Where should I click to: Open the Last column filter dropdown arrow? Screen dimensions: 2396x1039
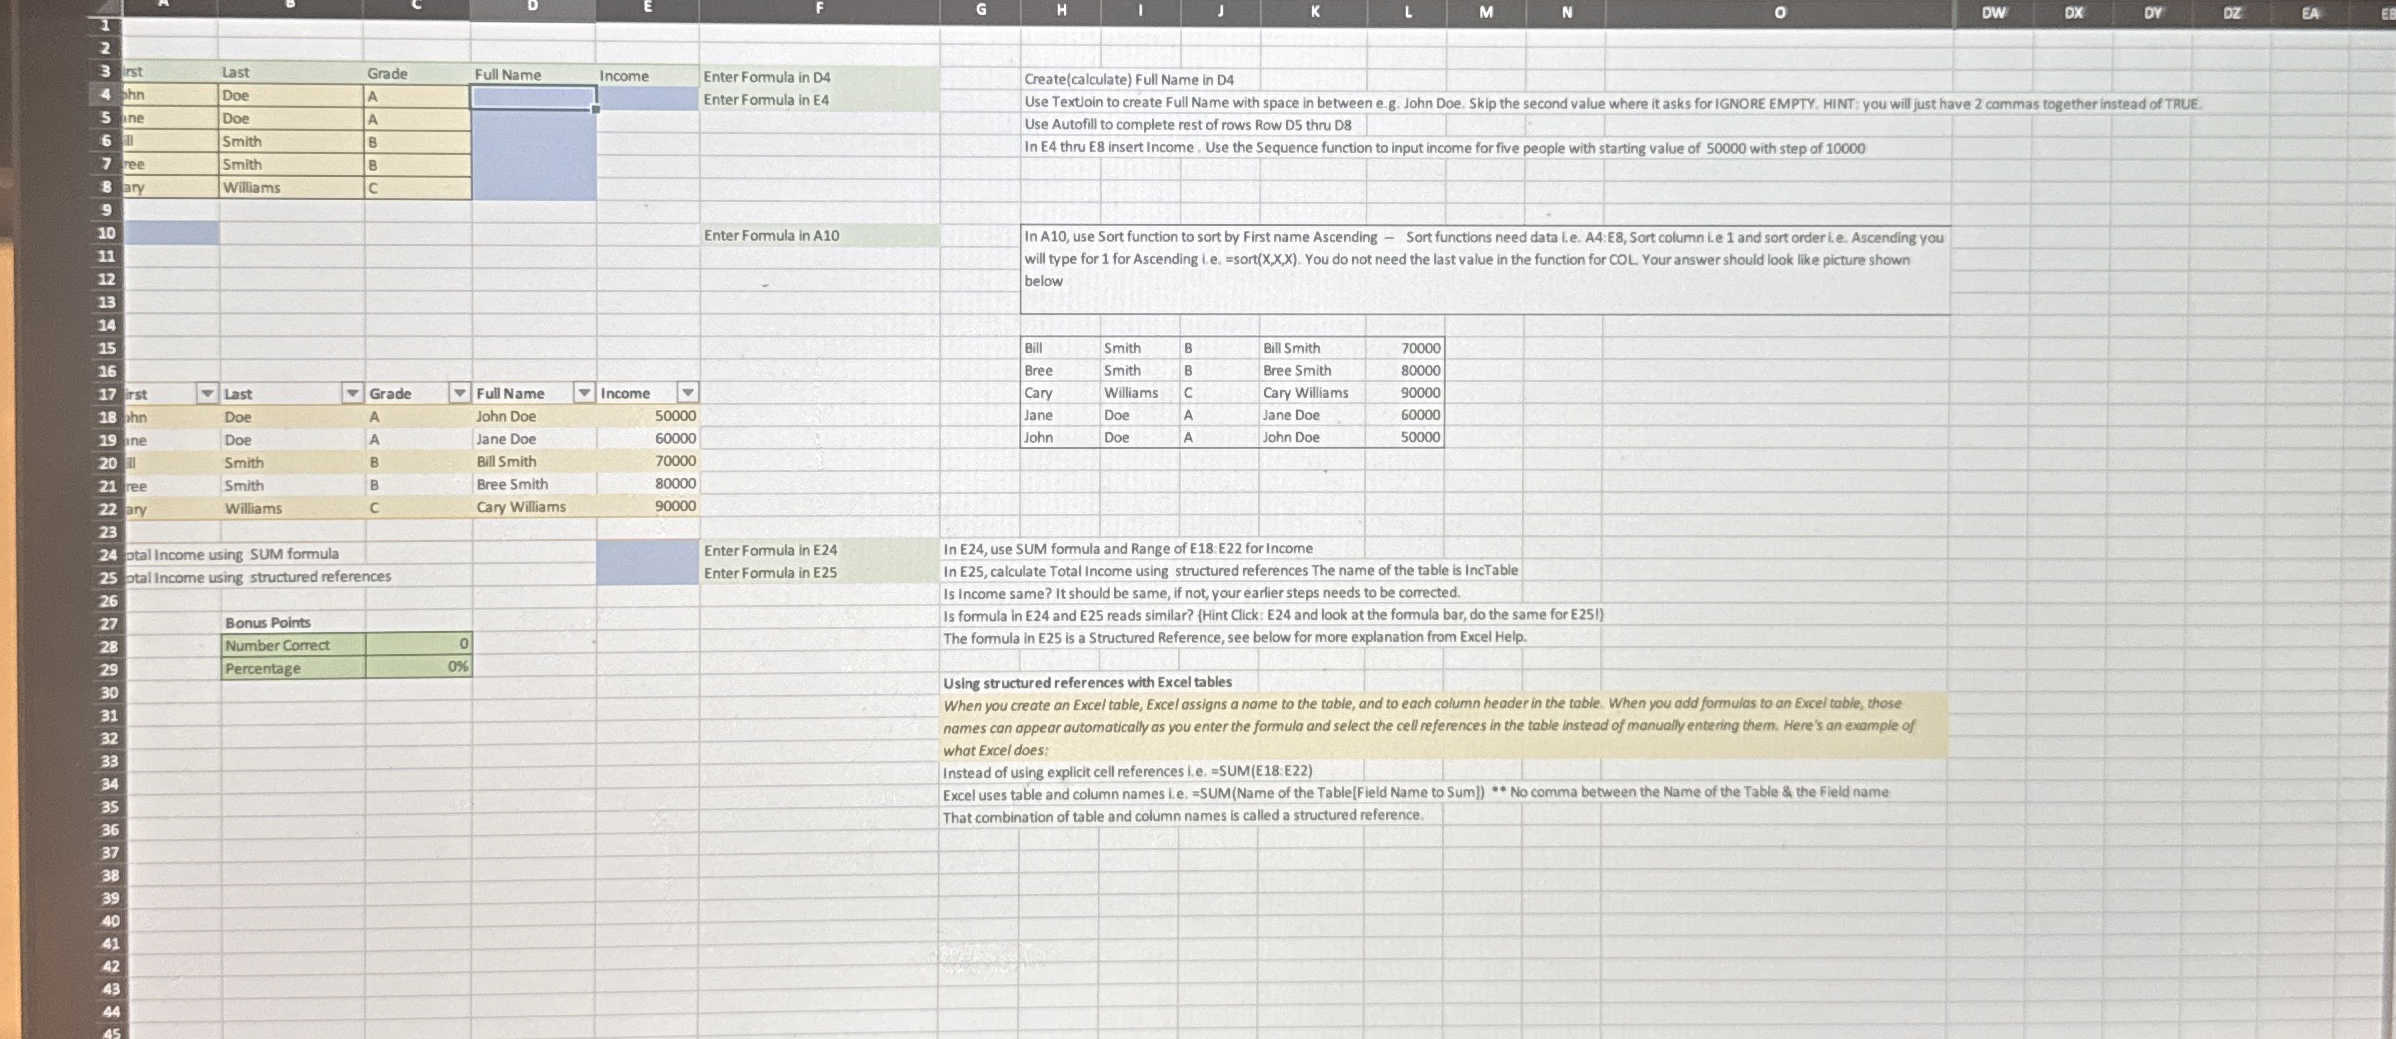coord(352,393)
